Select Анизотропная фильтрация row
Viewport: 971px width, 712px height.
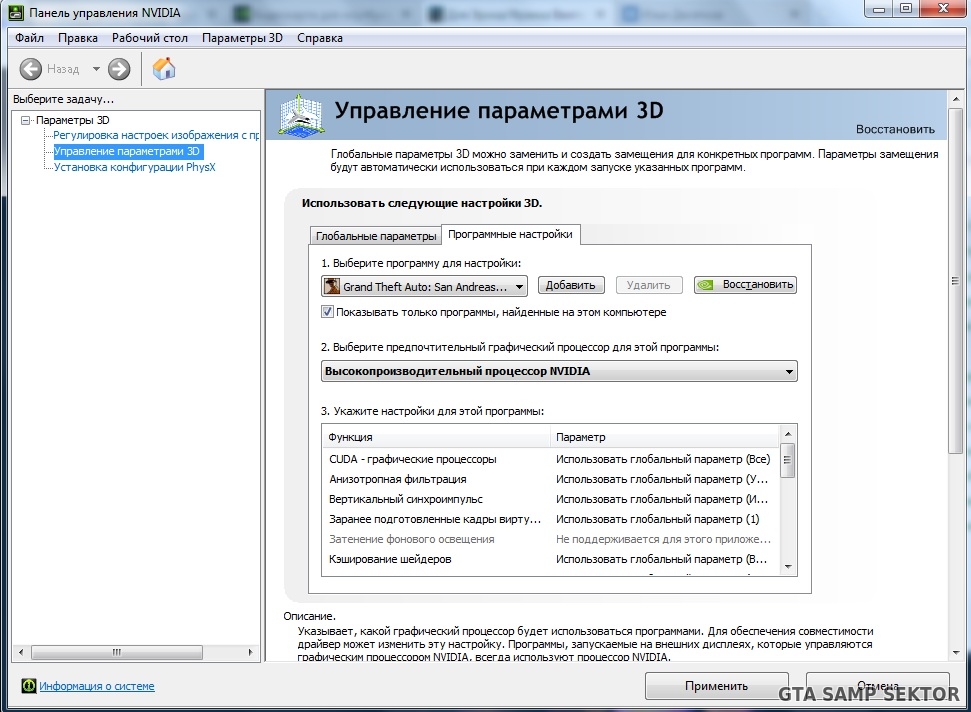tap(551, 479)
